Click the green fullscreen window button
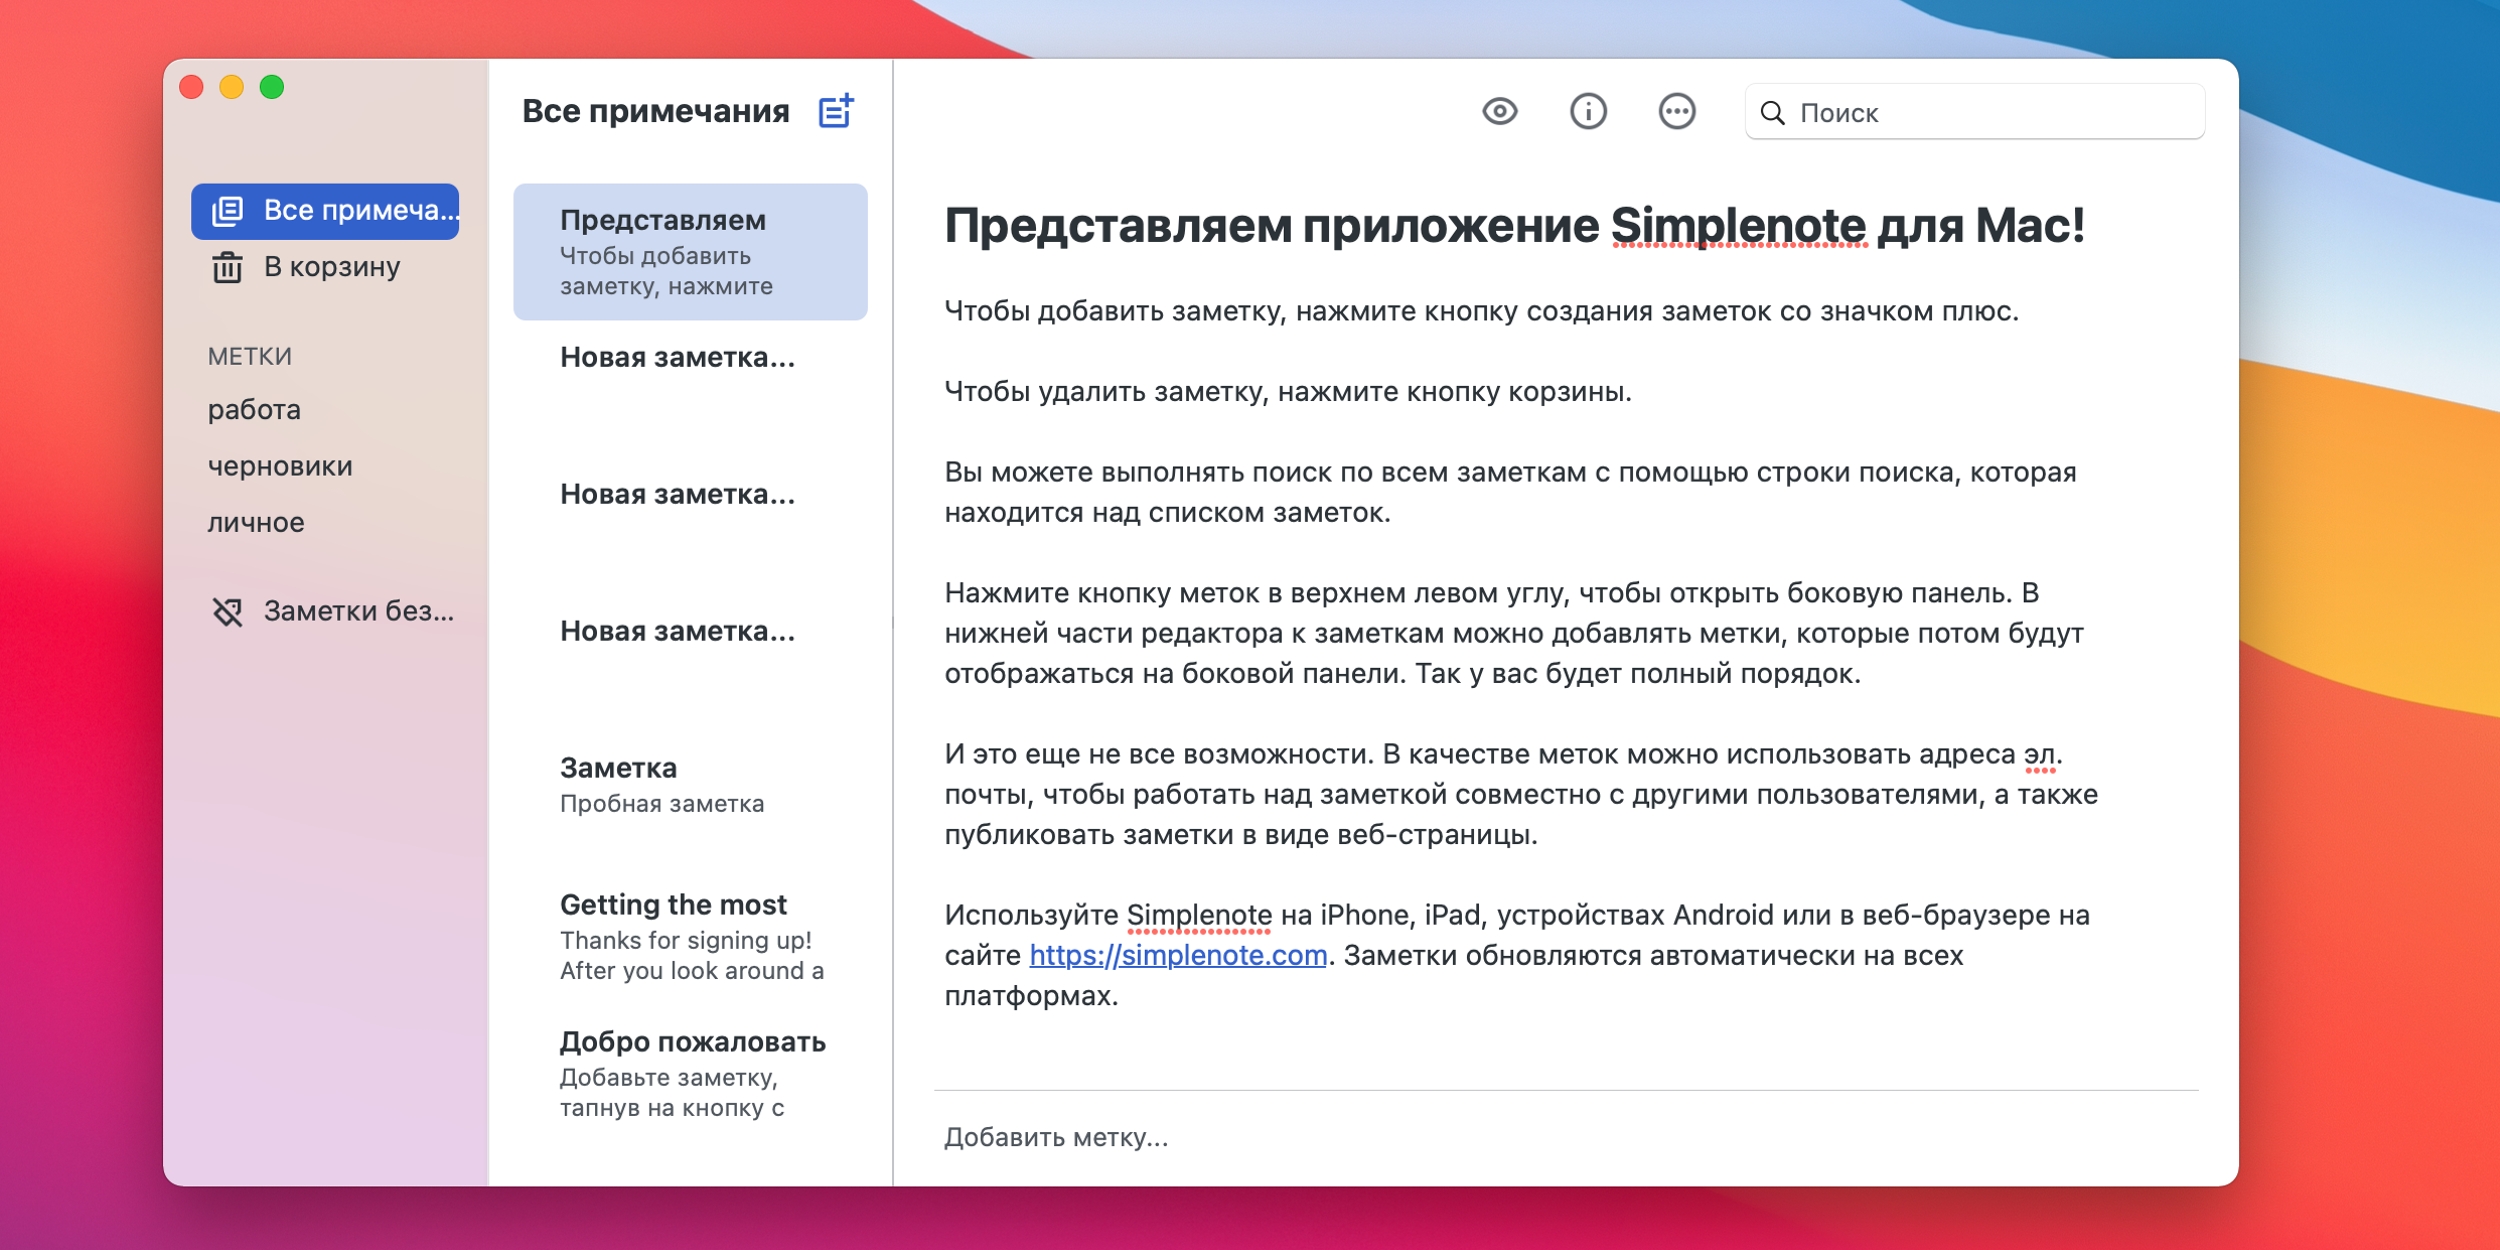This screenshot has width=2500, height=1250. coord(272,88)
